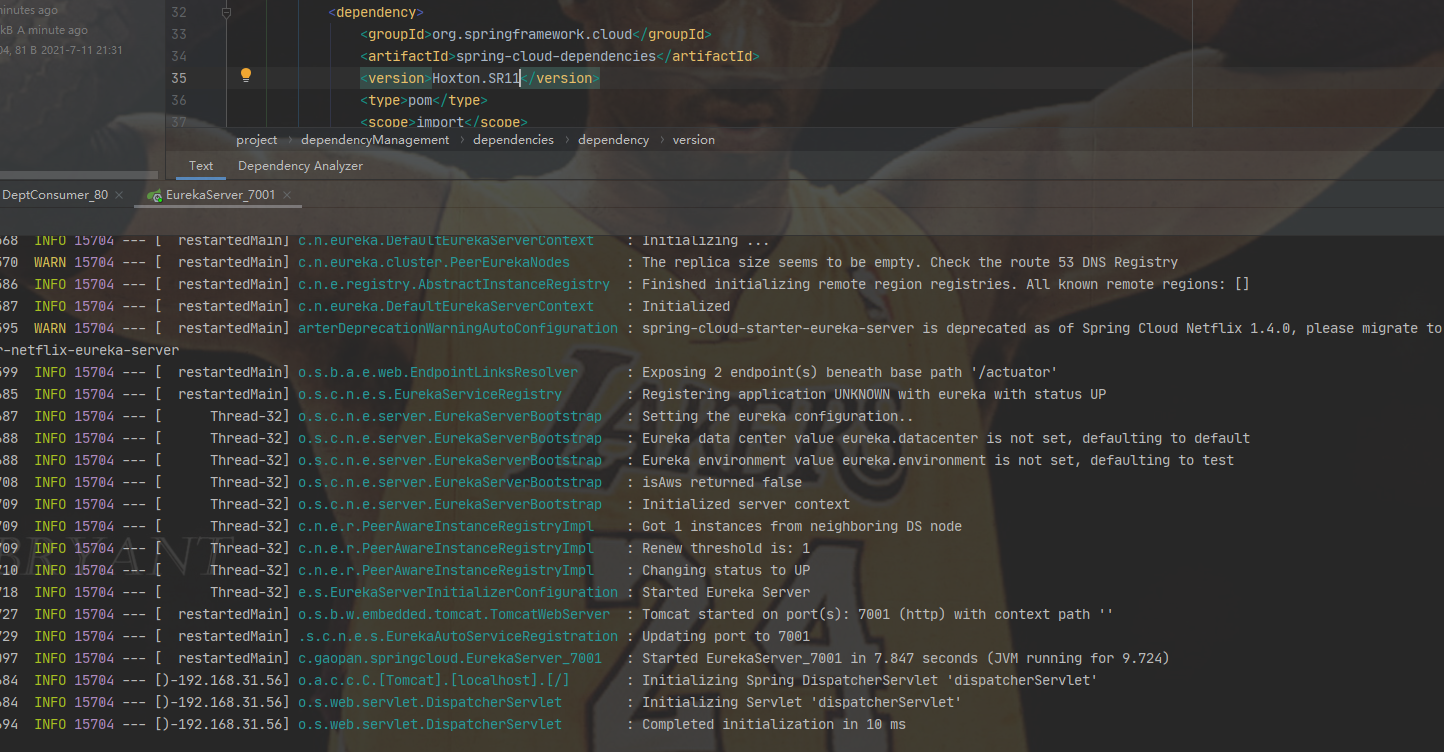
Task: Click 'Eureka environment value' log message
Action: coord(938,460)
